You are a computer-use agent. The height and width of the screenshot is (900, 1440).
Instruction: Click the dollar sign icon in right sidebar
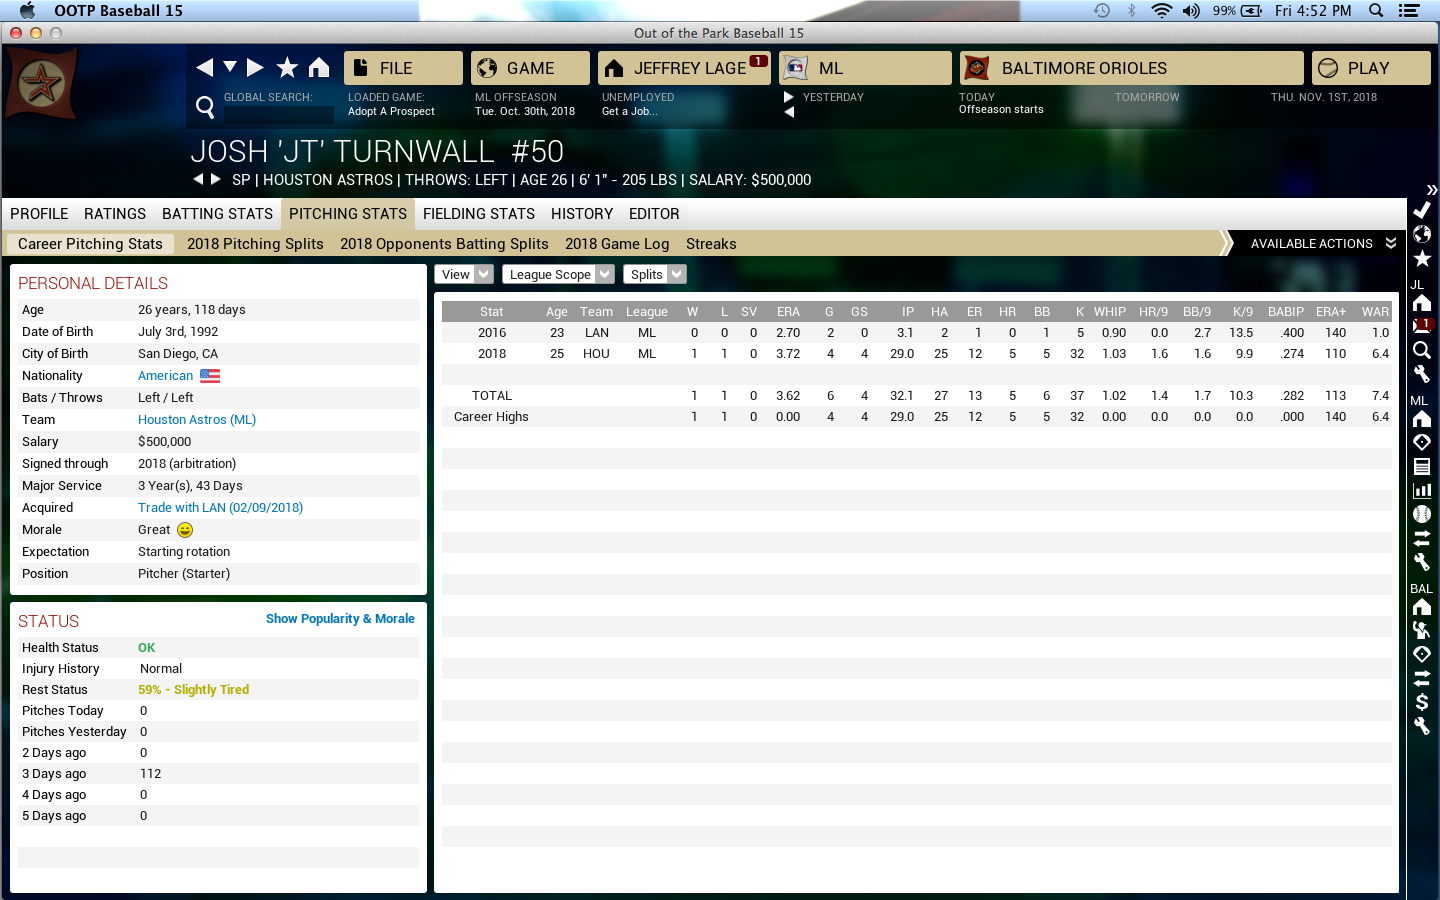pyautogui.click(x=1422, y=702)
